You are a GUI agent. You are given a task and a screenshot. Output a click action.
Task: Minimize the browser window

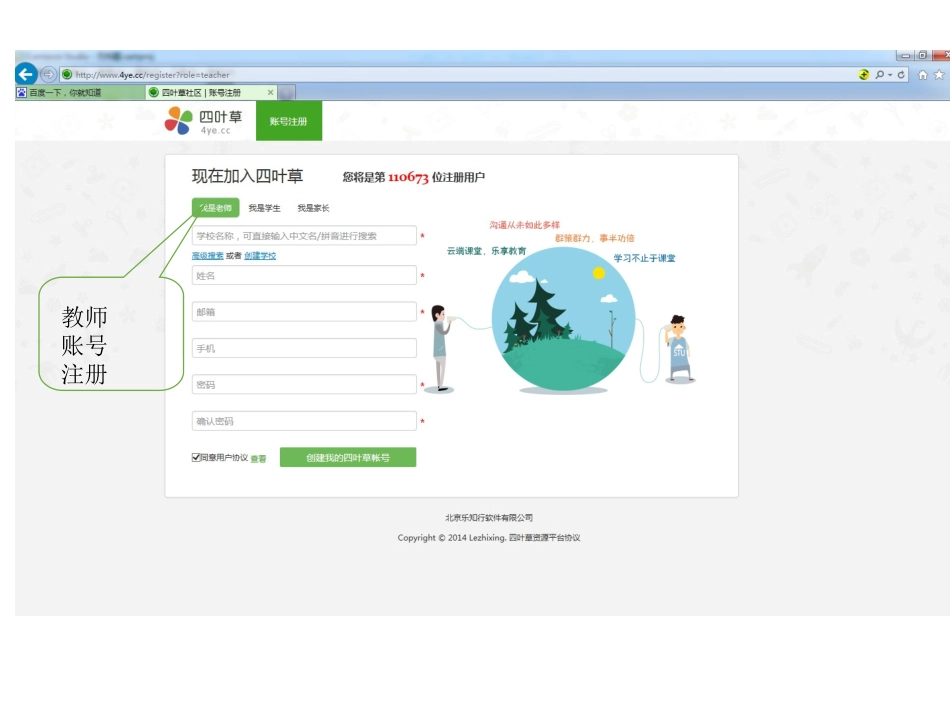(x=905, y=56)
